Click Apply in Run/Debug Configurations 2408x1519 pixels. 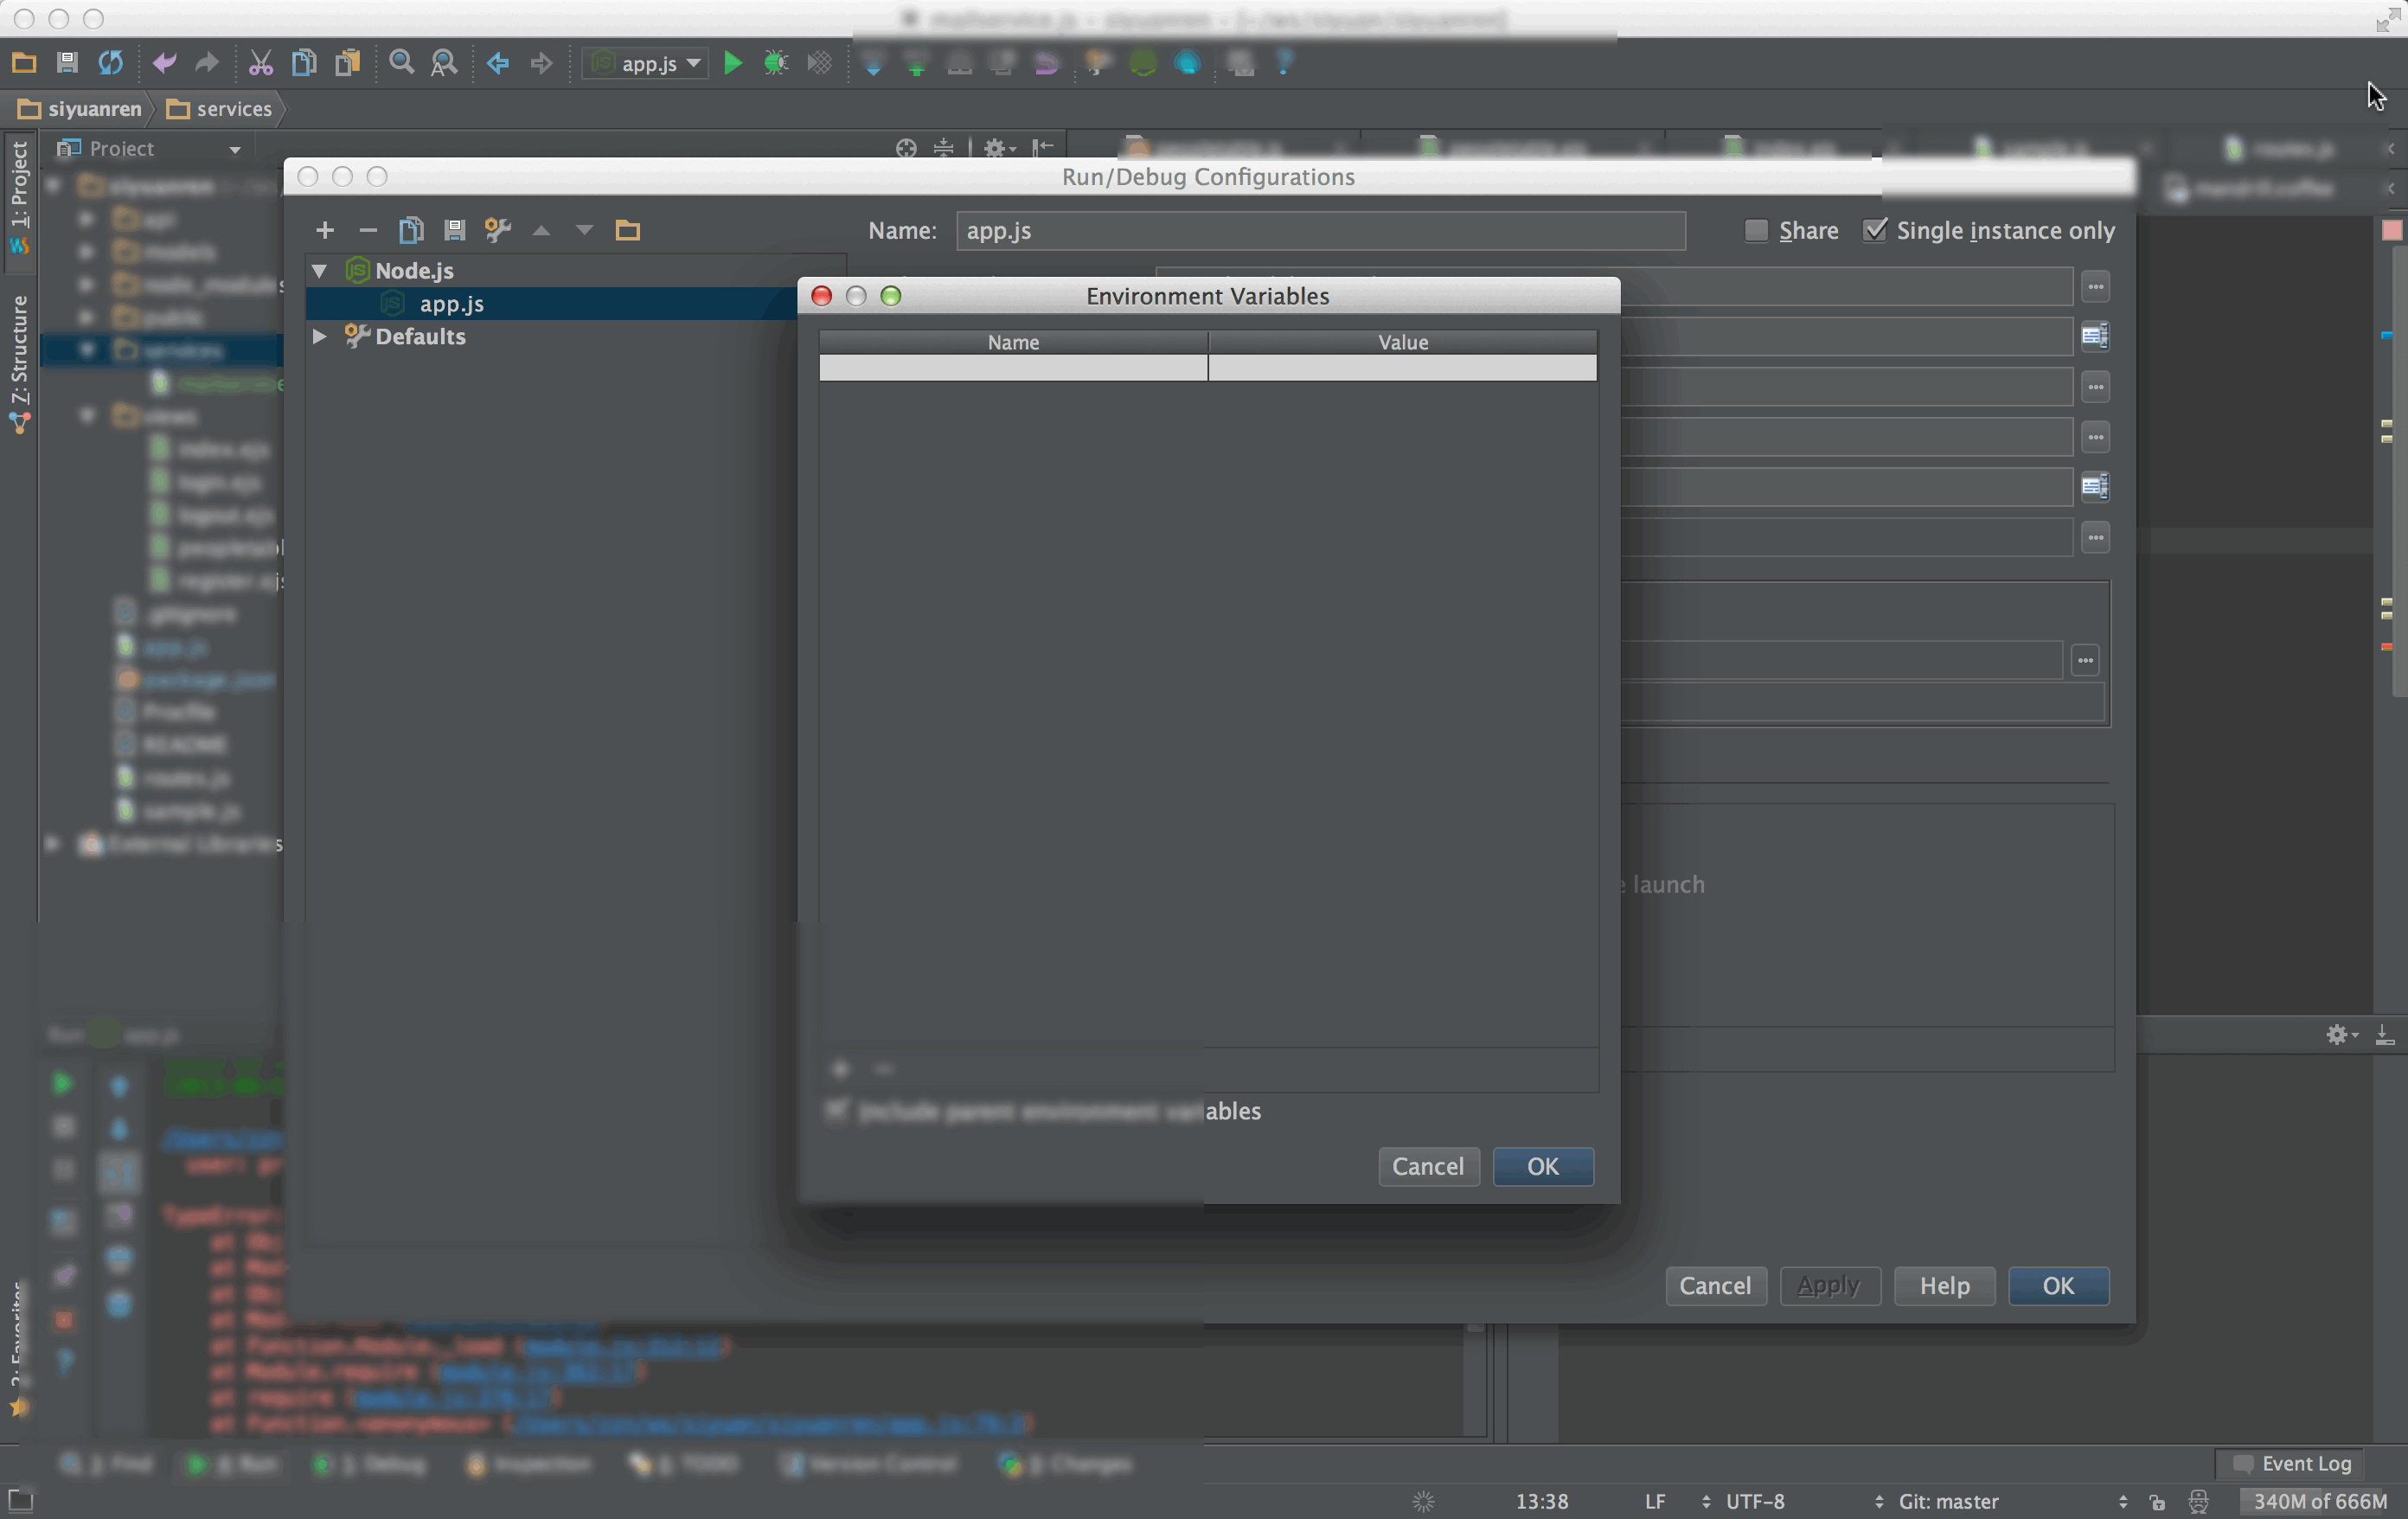point(1829,1286)
